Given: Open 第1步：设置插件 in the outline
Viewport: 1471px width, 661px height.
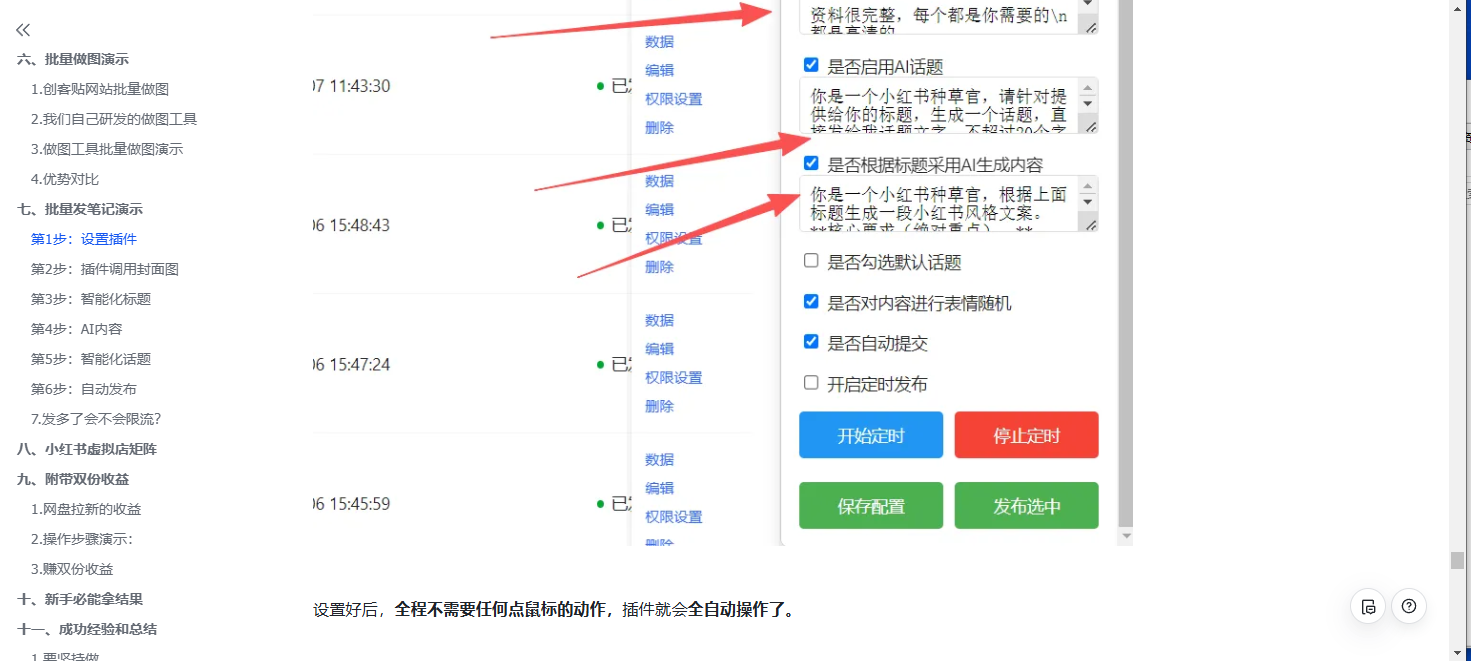Looking at the screenshot, I should pos(84,239).
